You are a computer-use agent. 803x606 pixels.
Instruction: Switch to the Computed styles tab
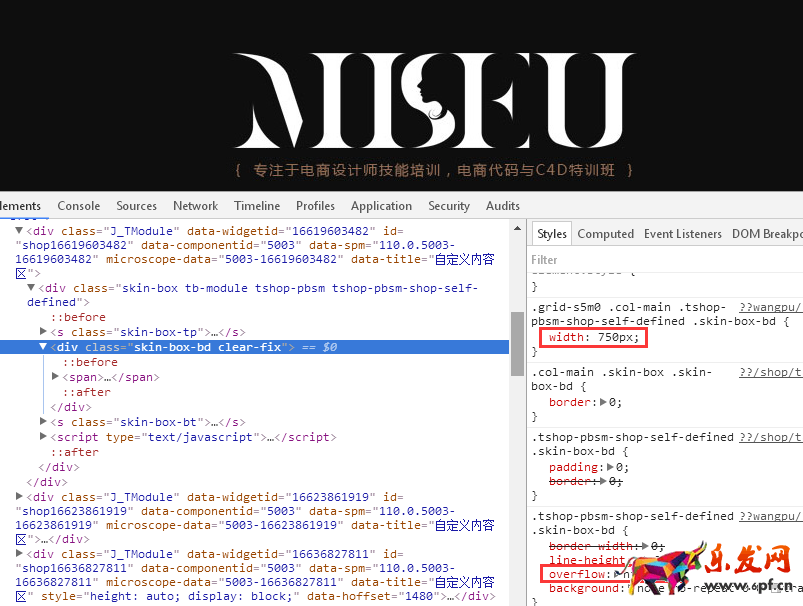click(x=605, y=234)
